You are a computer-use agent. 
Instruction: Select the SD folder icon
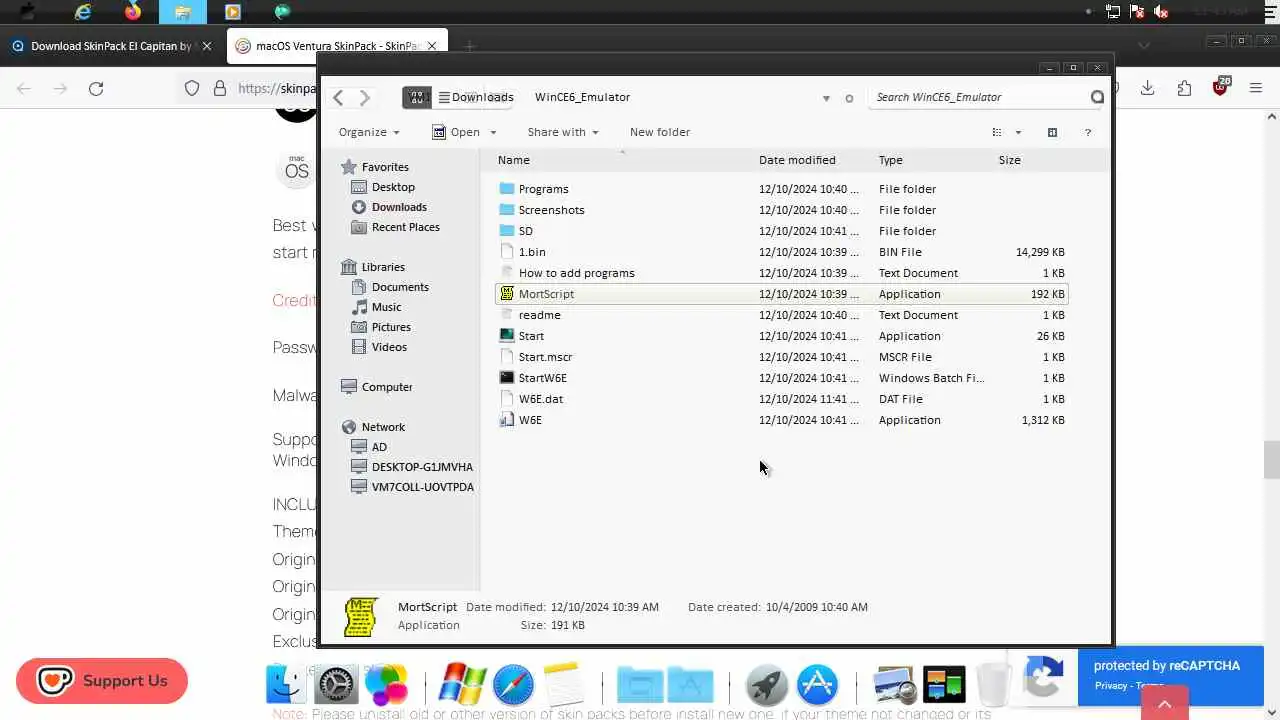pos(507,231)
